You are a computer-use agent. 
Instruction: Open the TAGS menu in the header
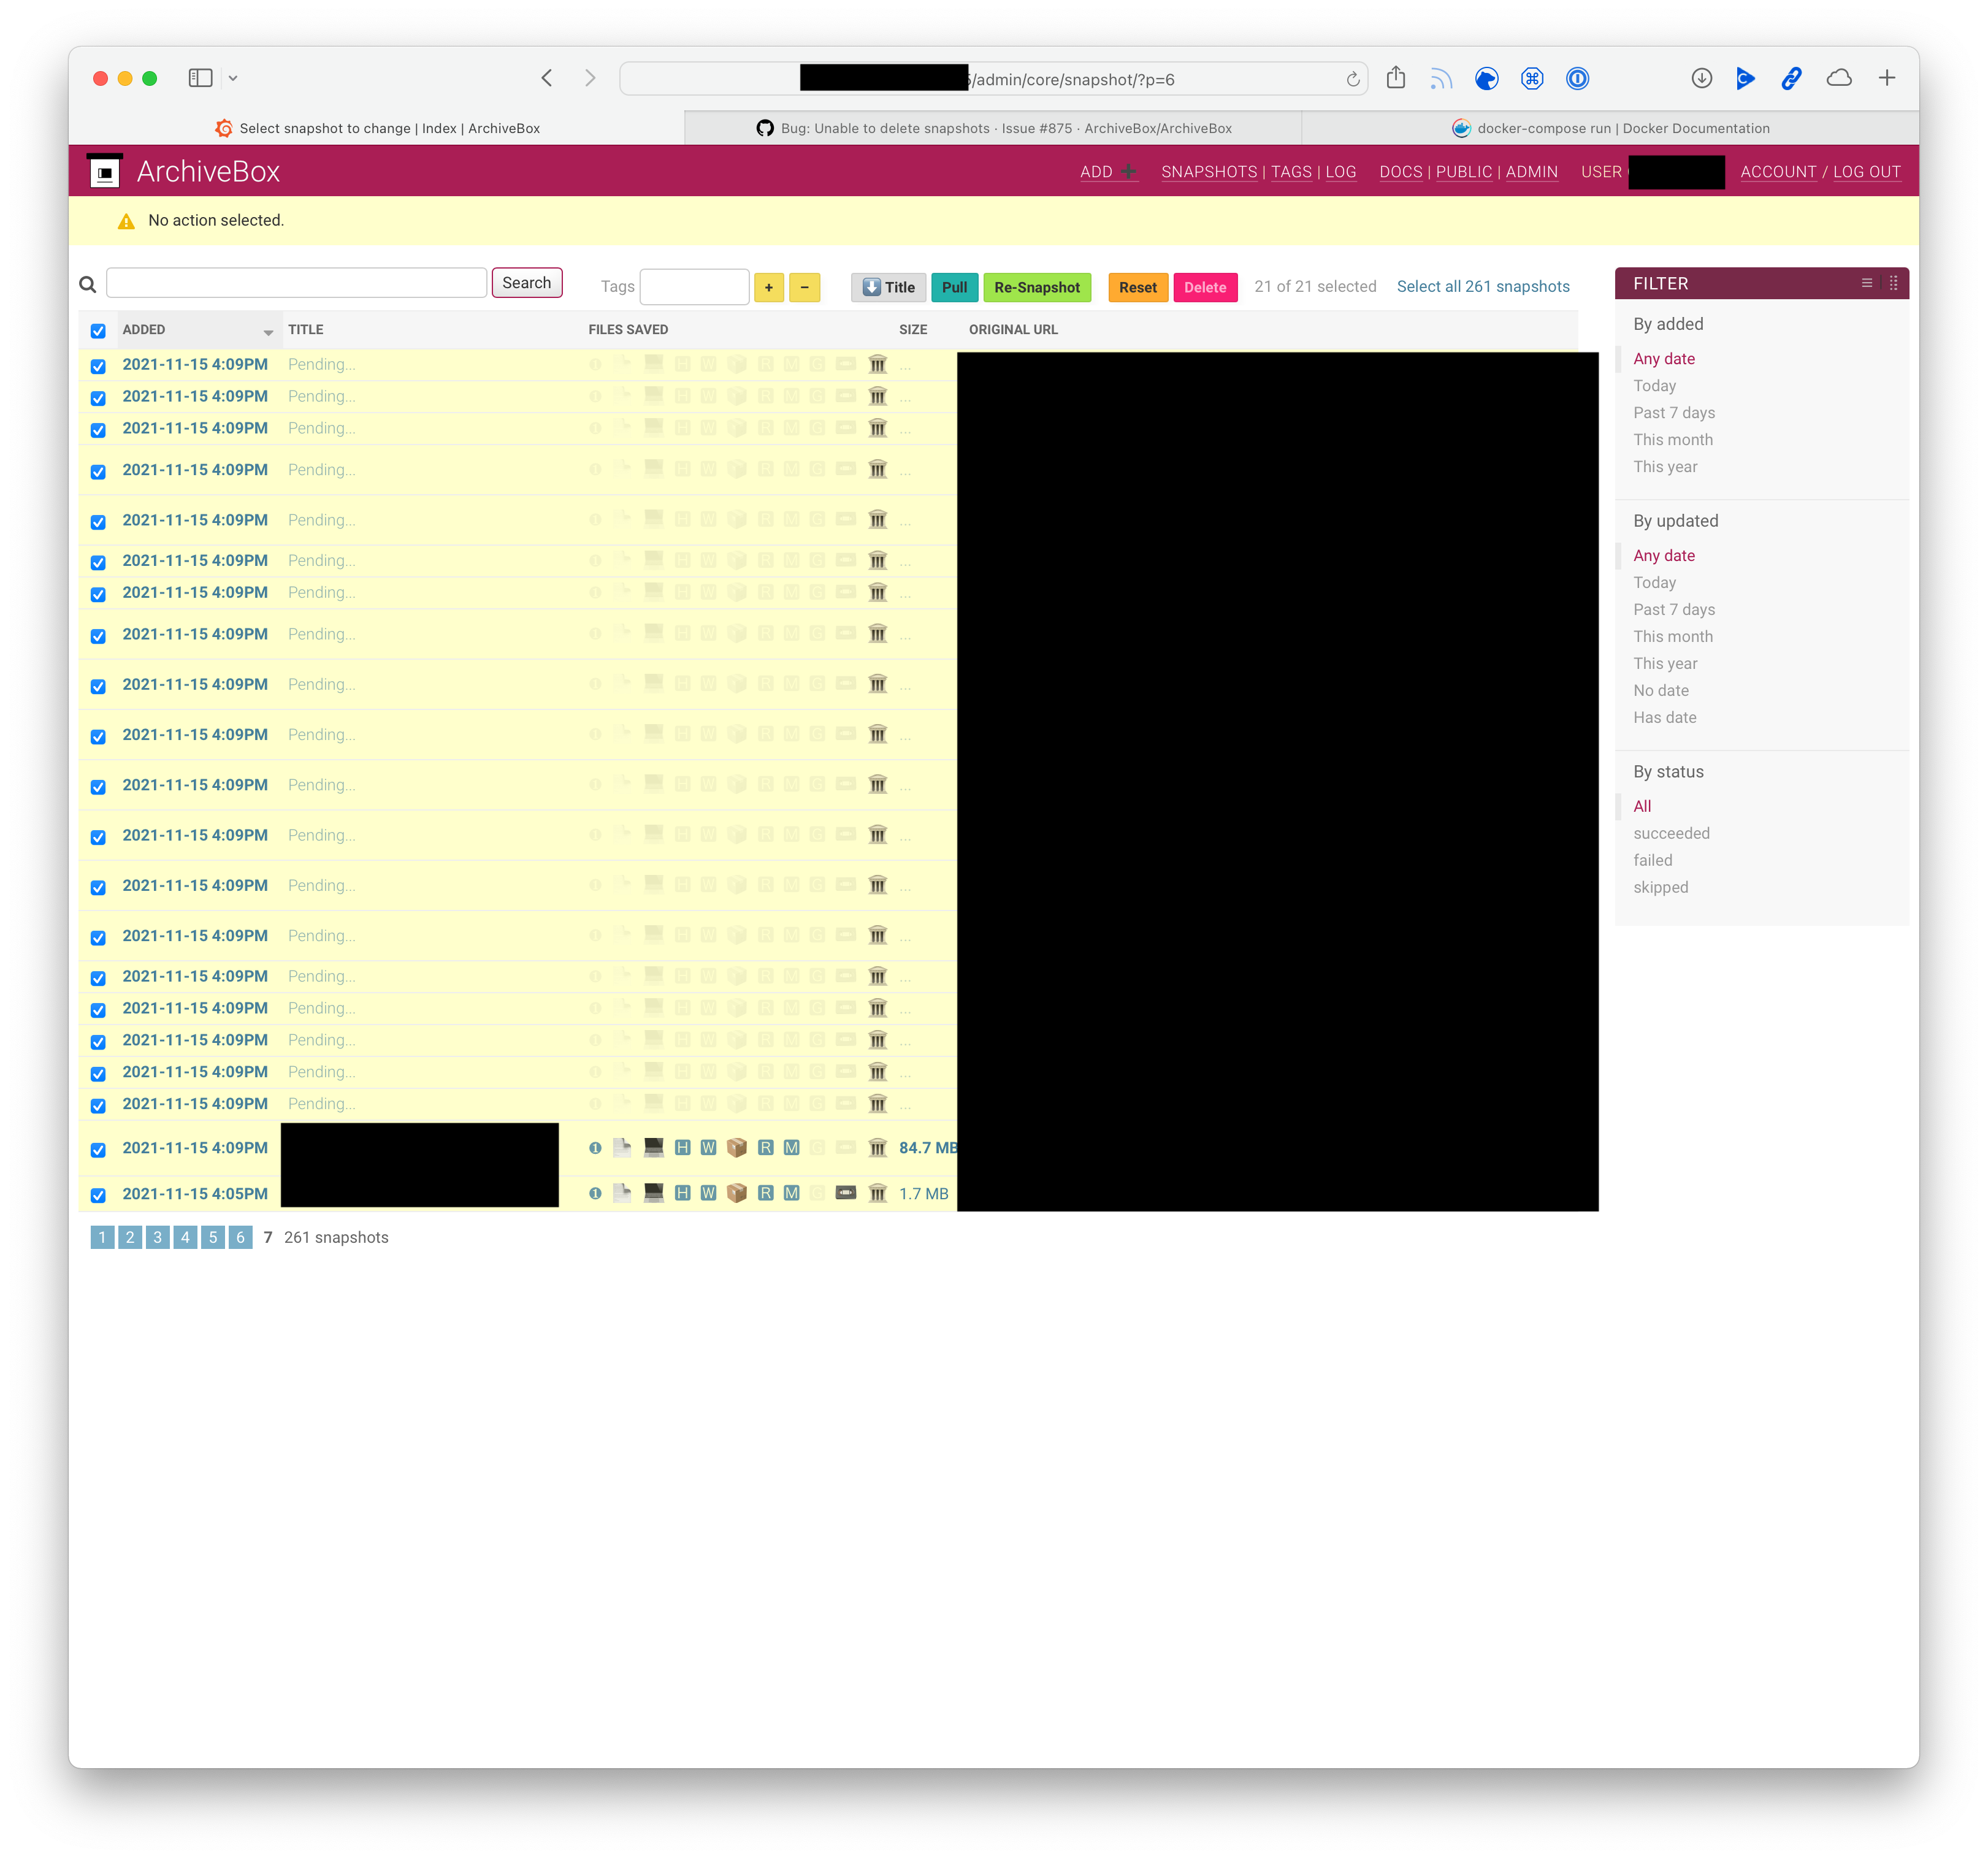(x=1290, y=172)
